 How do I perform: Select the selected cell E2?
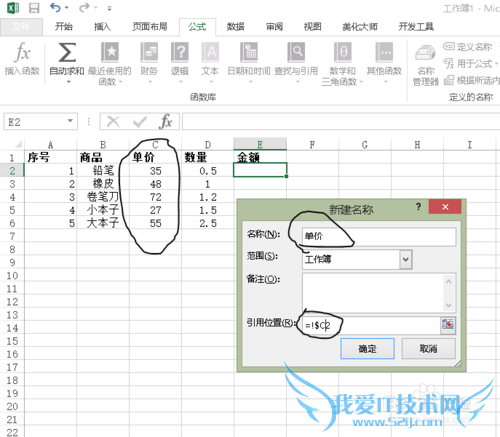coord(260,170)
